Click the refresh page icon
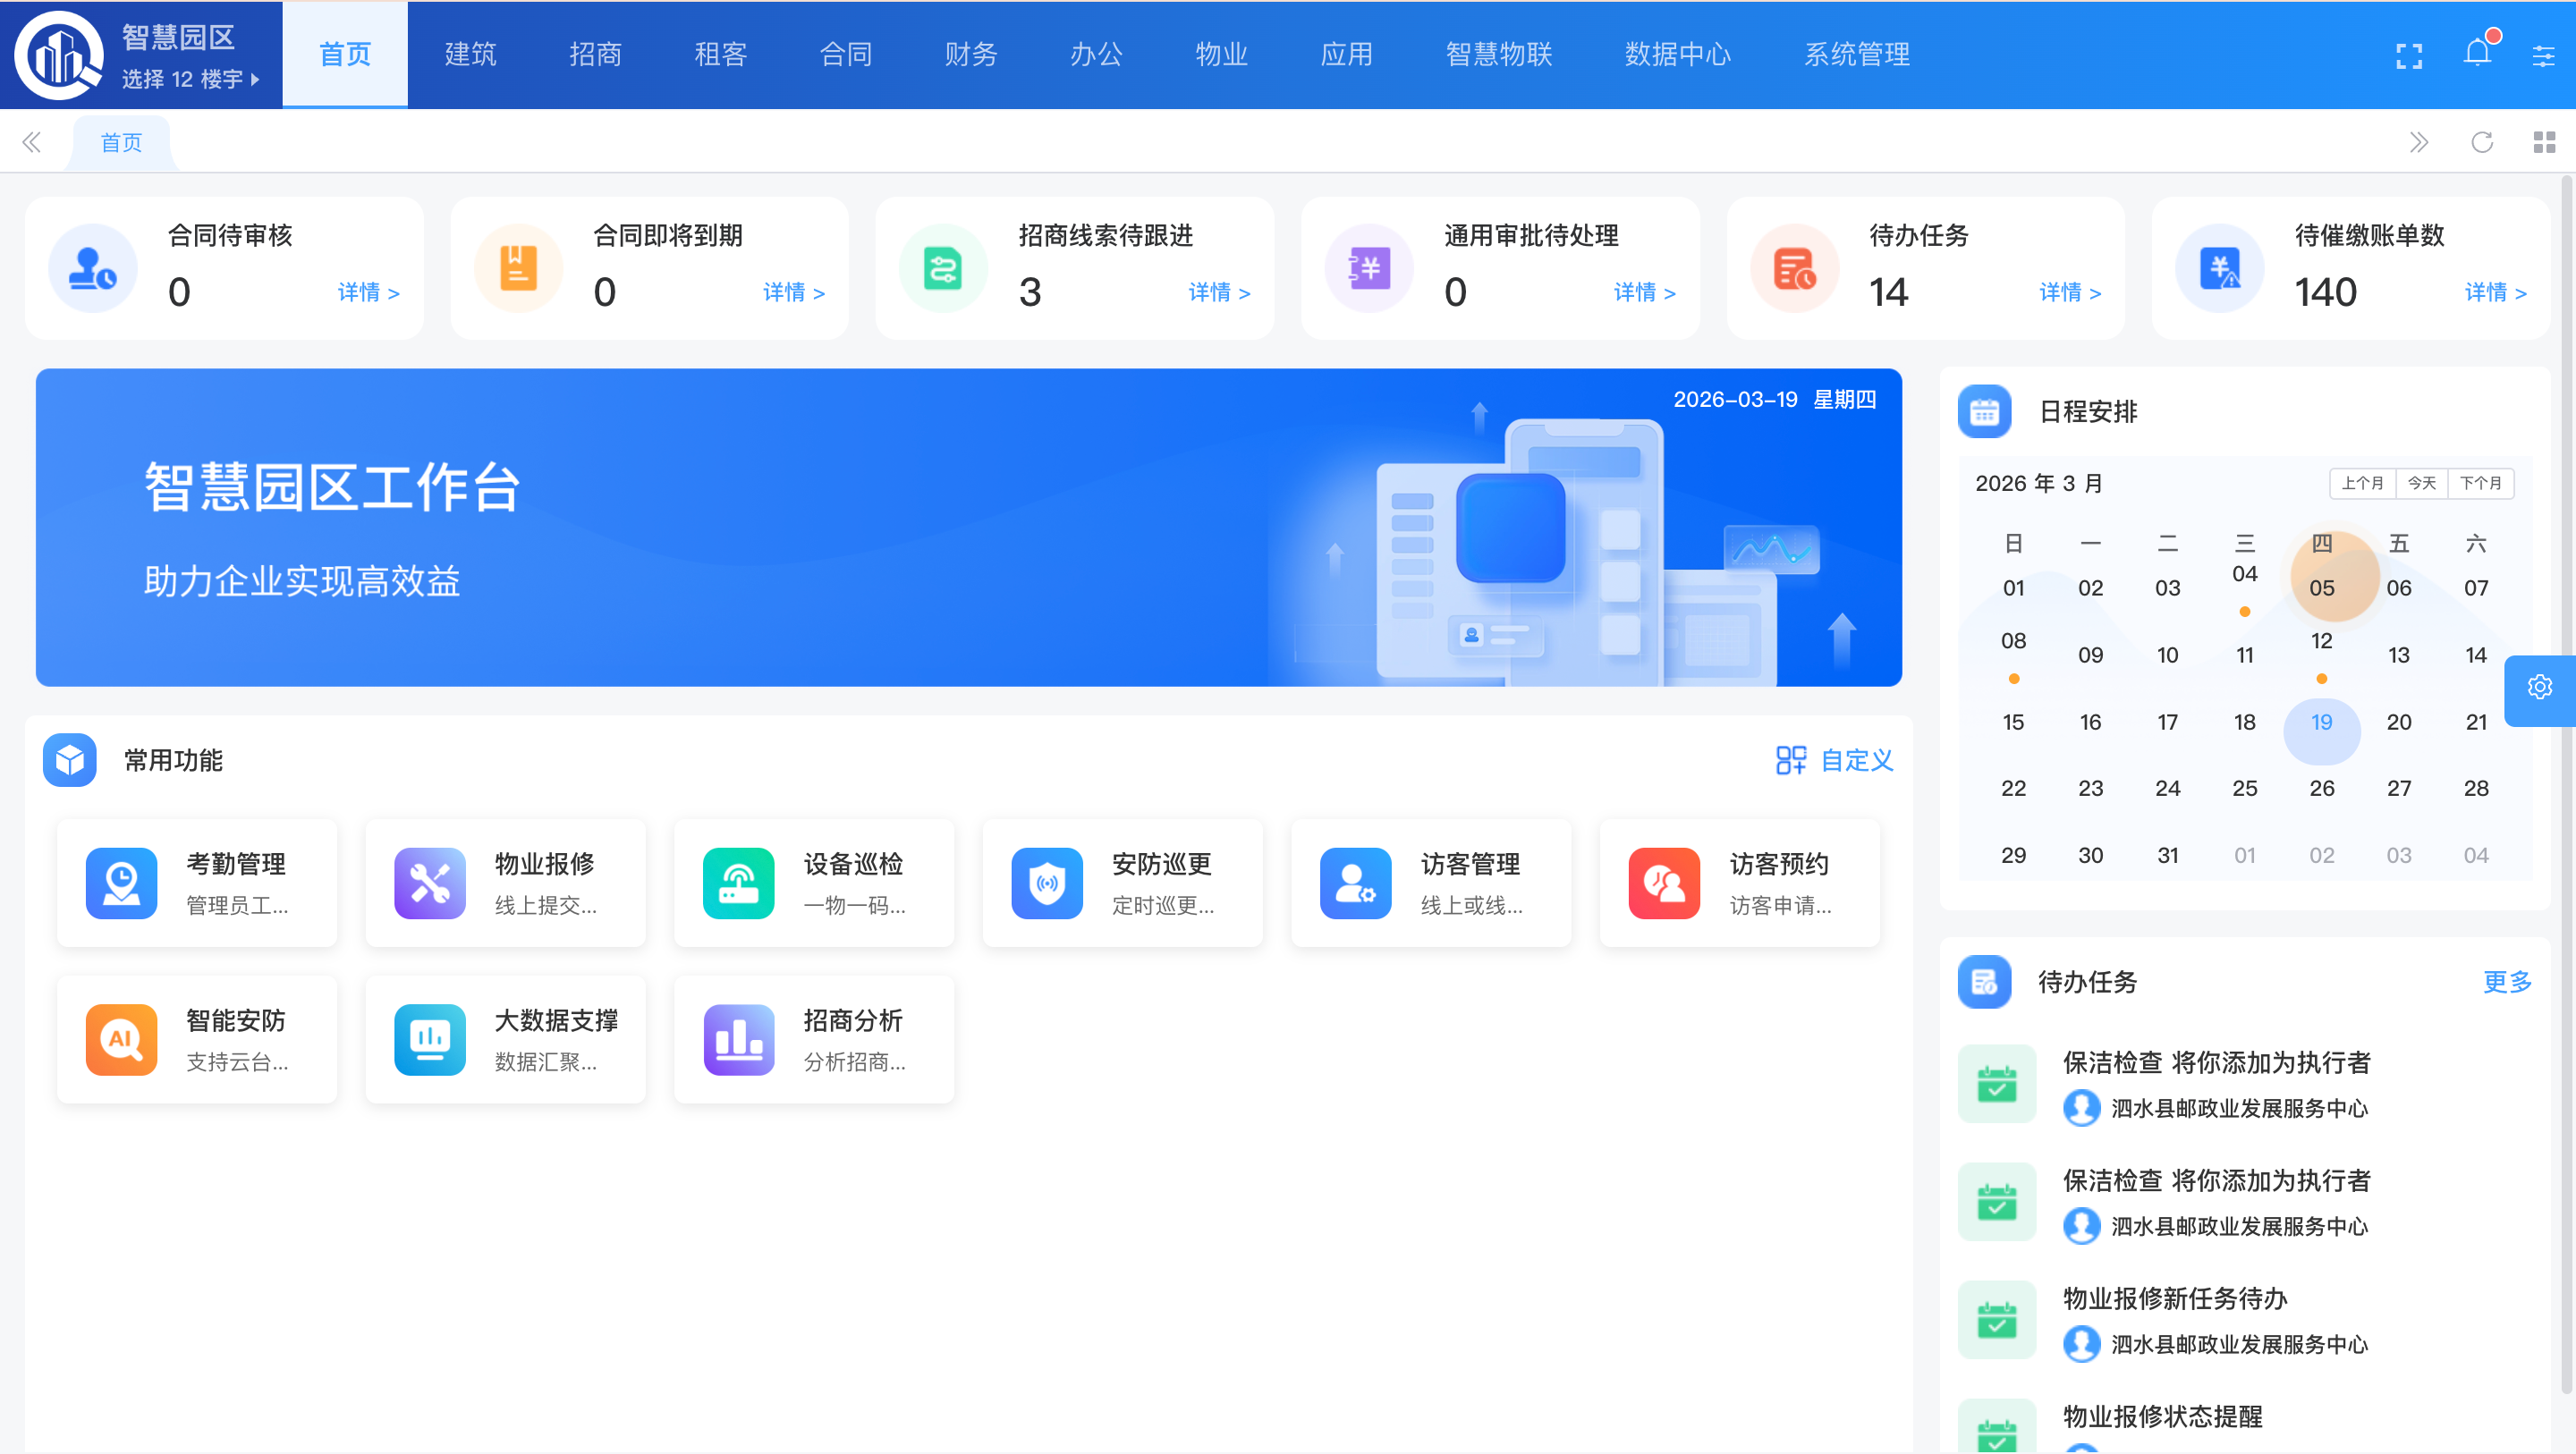The image size is (2576, 1454). point(2481,142)
